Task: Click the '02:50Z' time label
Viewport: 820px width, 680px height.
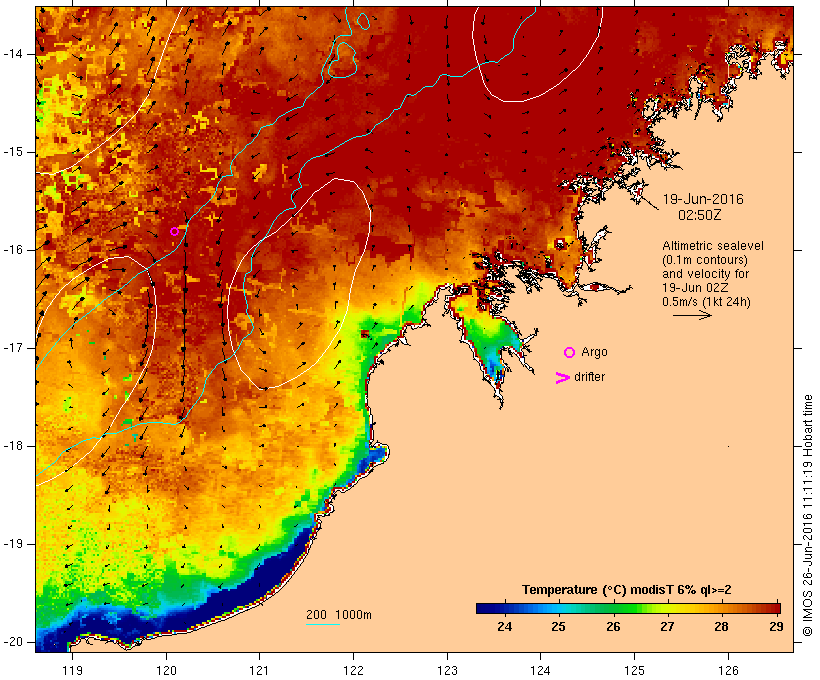Action: 700,215
